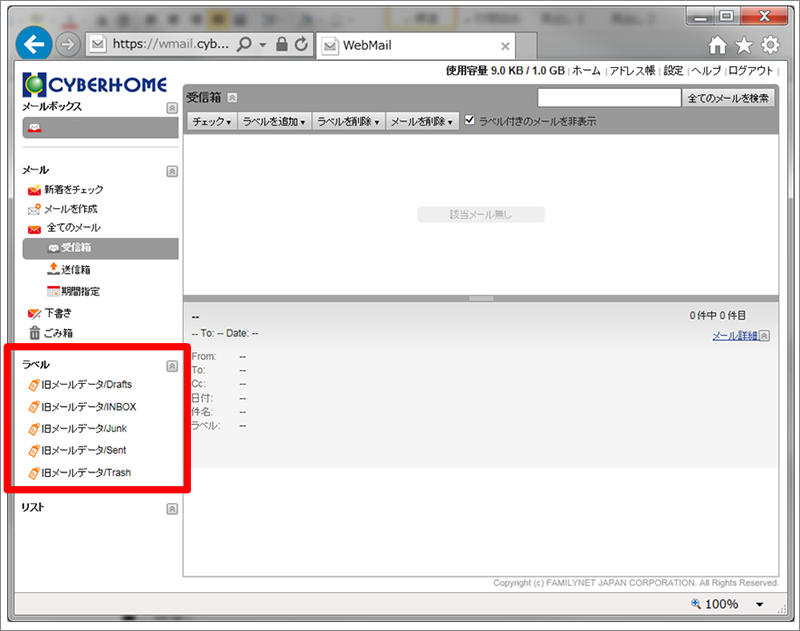Click 新着をチェック envelope icon
The image size is (800, 631).
click(35, 190)
